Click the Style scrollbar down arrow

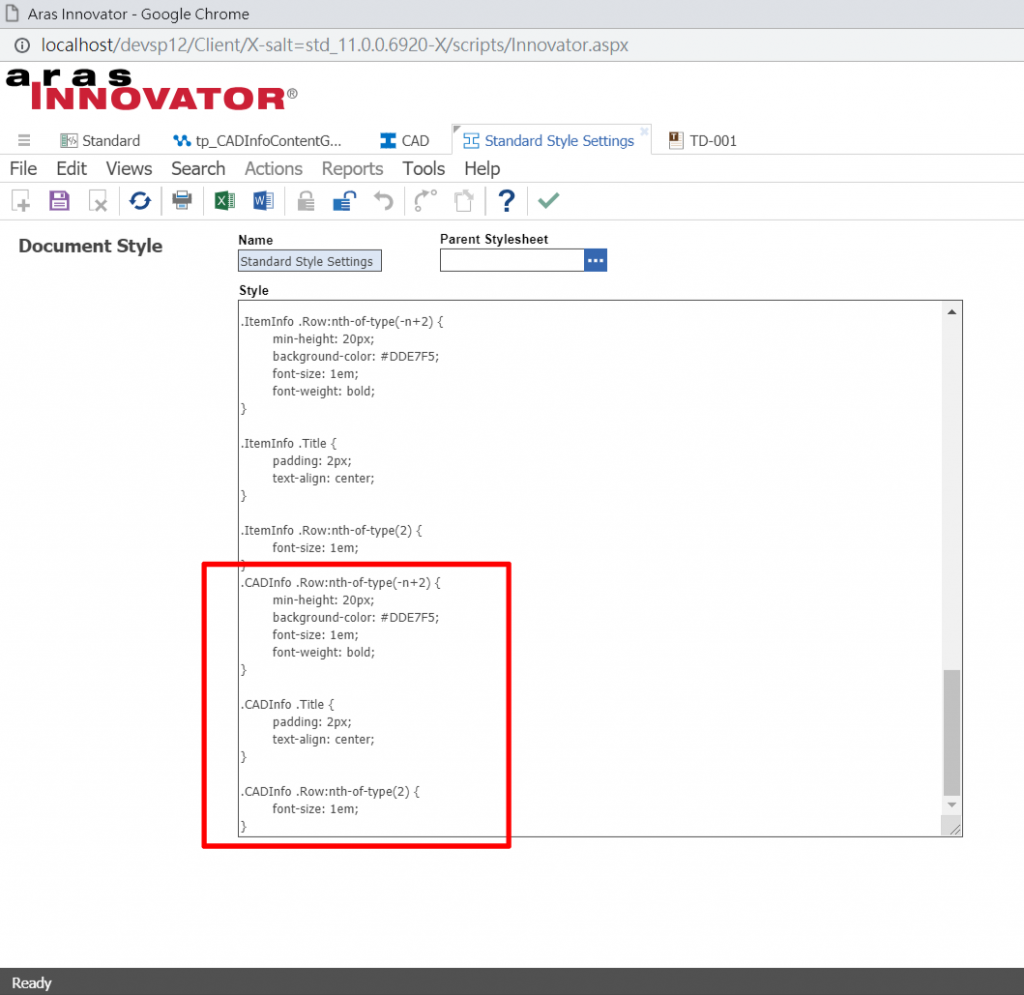[952, 805]
